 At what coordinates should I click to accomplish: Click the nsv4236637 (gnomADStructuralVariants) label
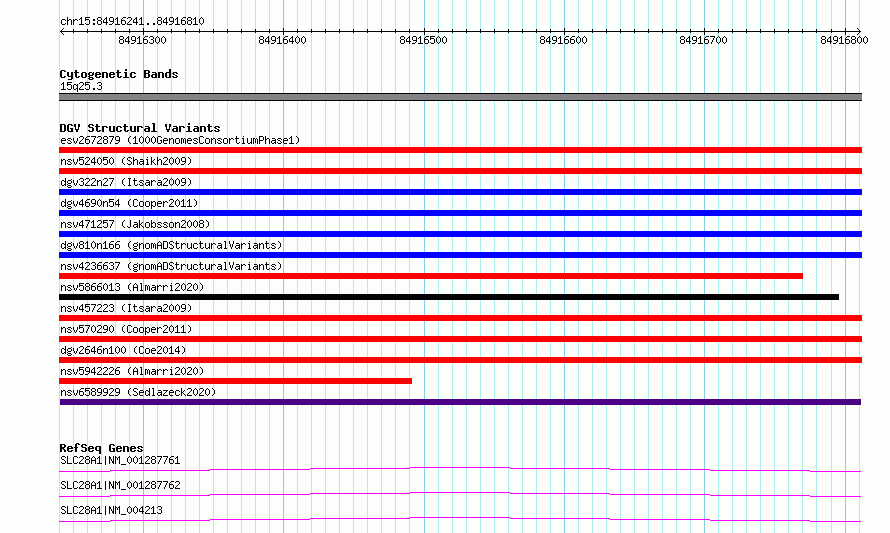(171, 266)
